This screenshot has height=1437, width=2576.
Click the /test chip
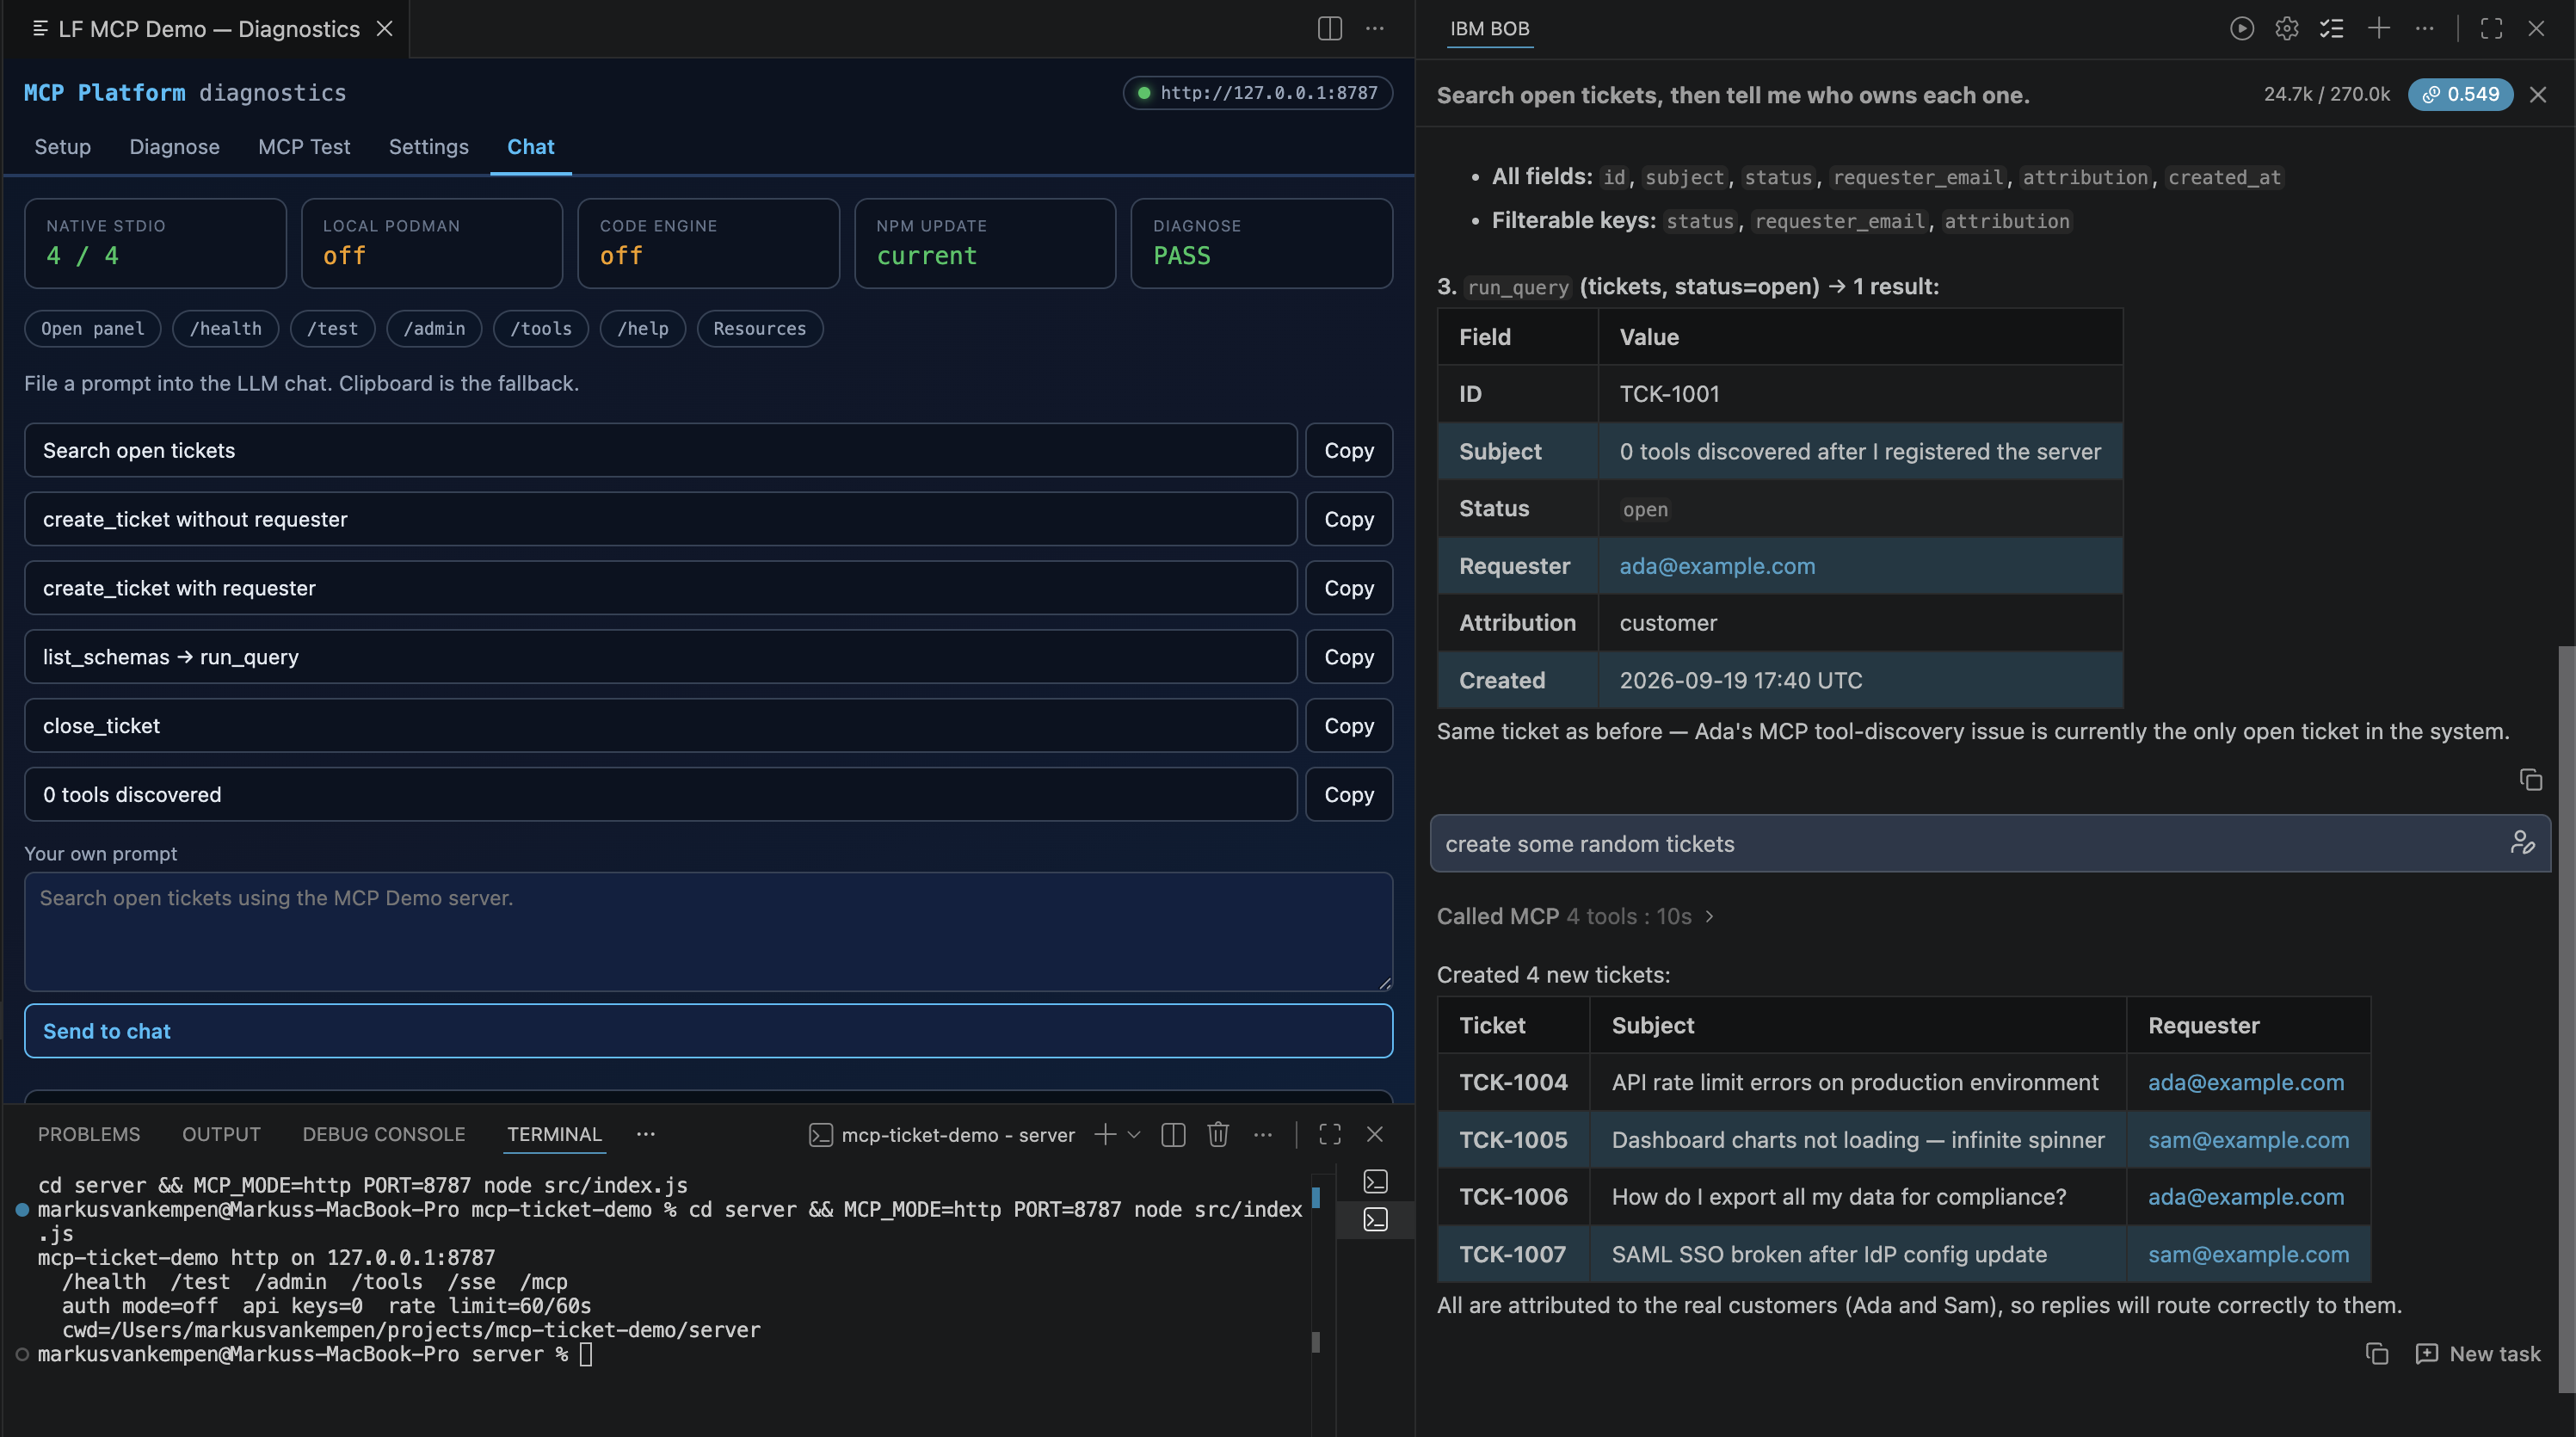click(x=332, y=329)
